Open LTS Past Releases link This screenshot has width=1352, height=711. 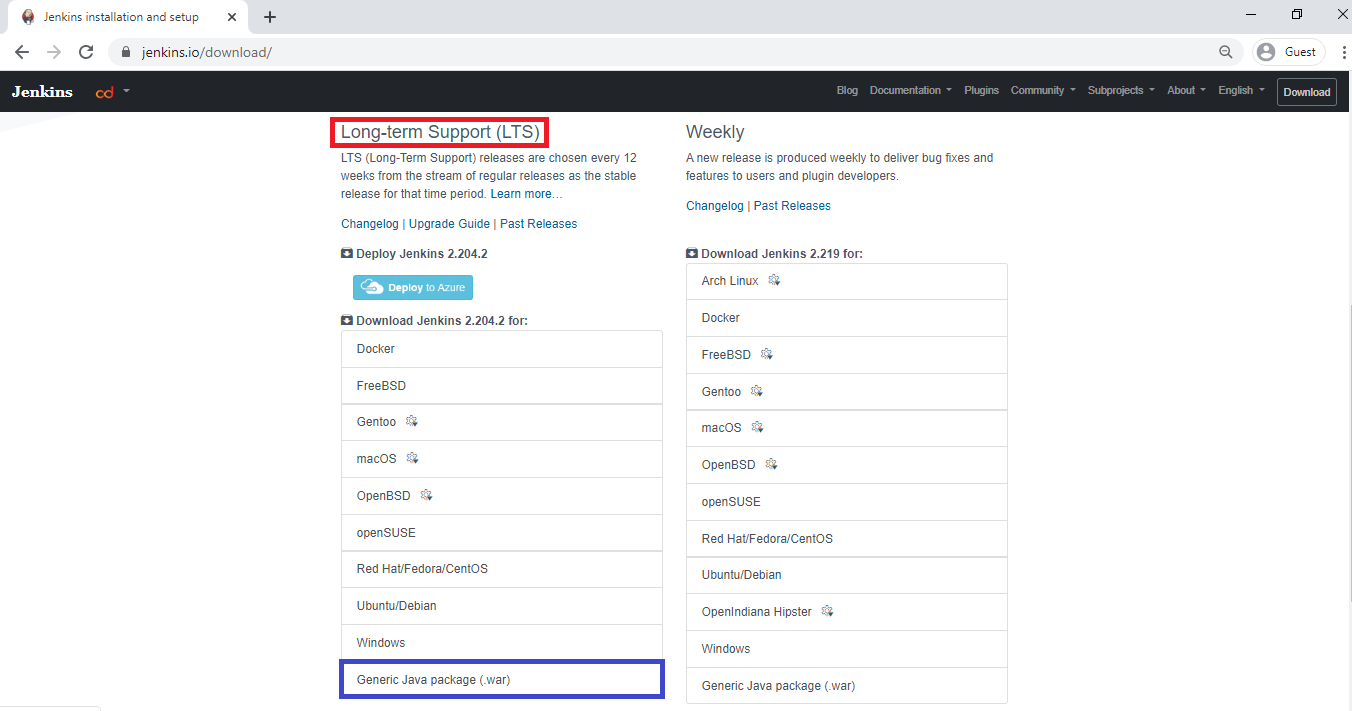point(538,224)
